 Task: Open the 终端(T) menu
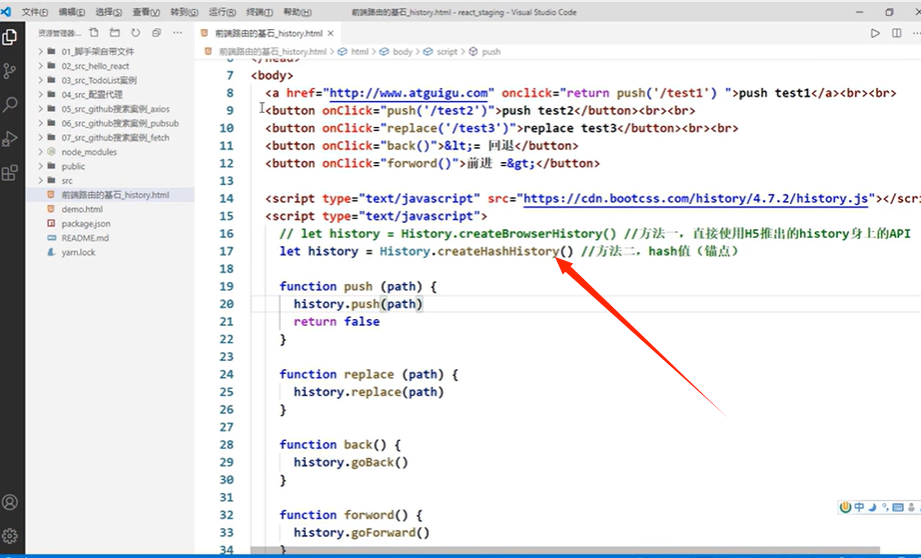259,12
